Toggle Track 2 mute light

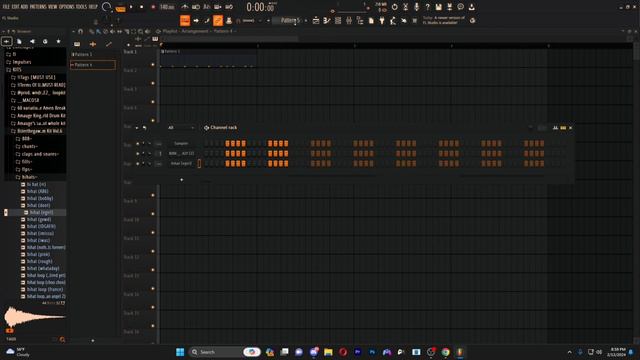153,83
